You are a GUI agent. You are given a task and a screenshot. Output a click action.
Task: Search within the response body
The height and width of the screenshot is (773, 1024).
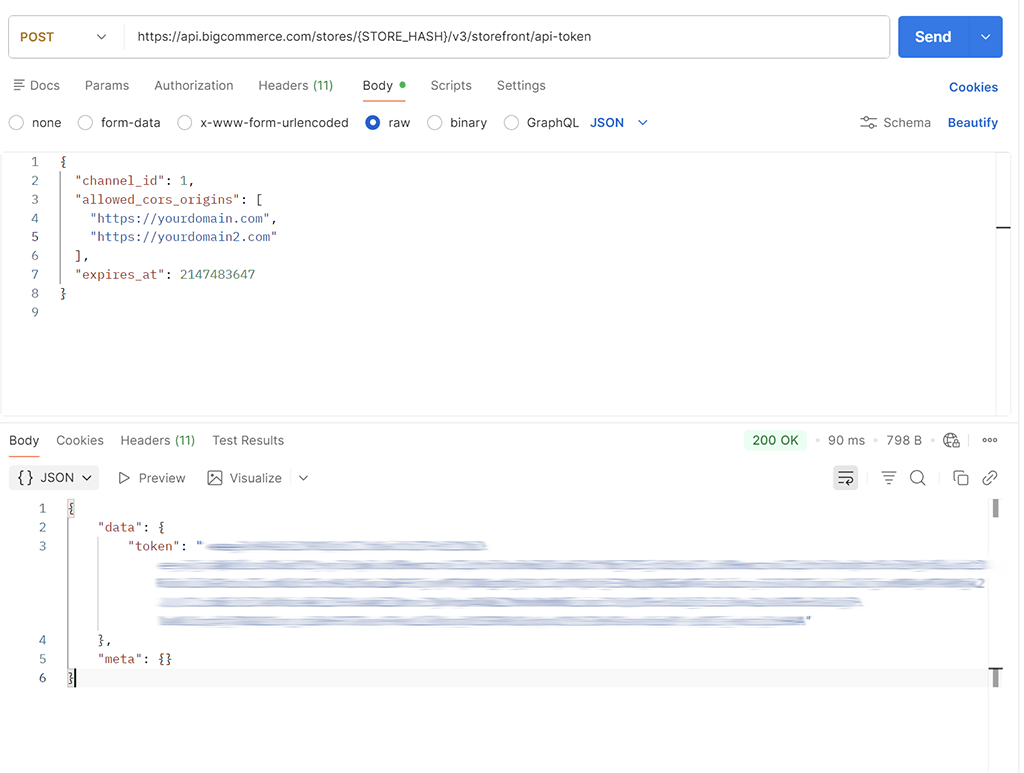(918, 478)
